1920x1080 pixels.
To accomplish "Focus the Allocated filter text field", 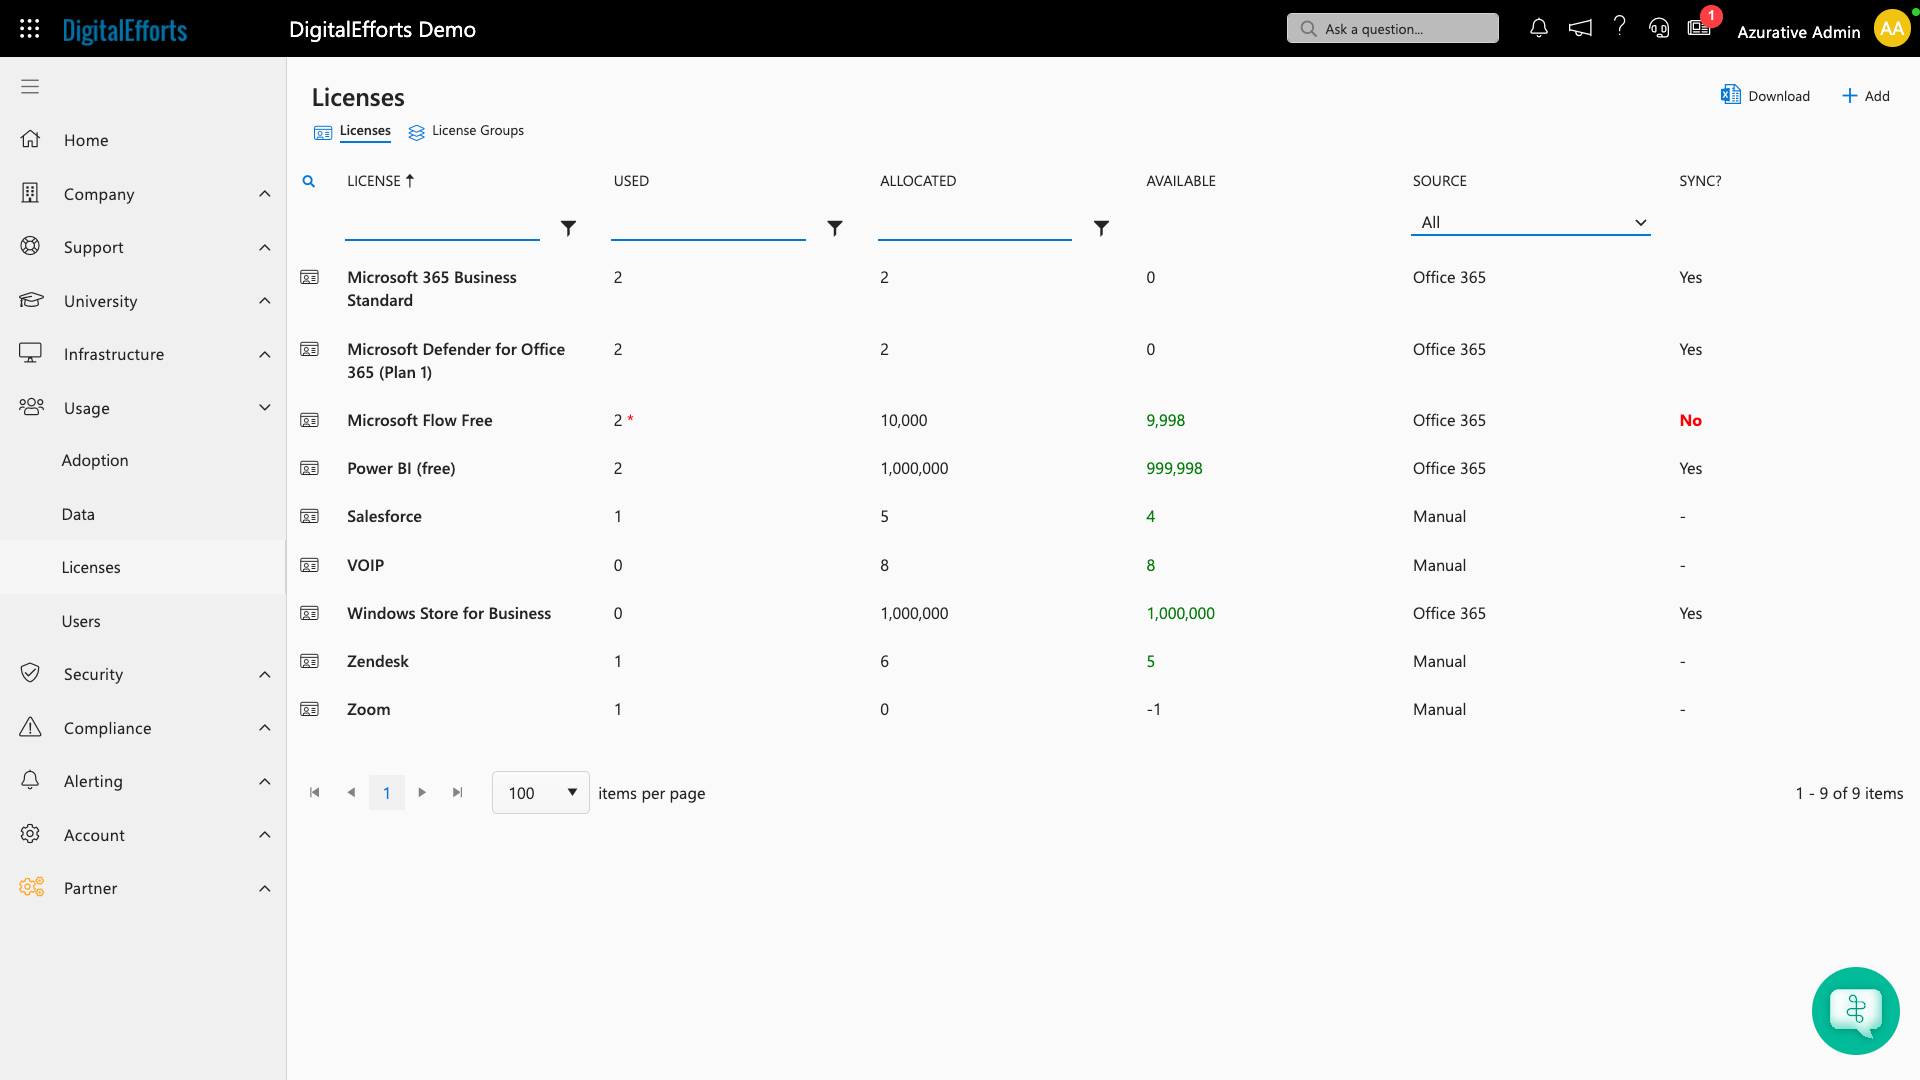I will coord(975,227).
